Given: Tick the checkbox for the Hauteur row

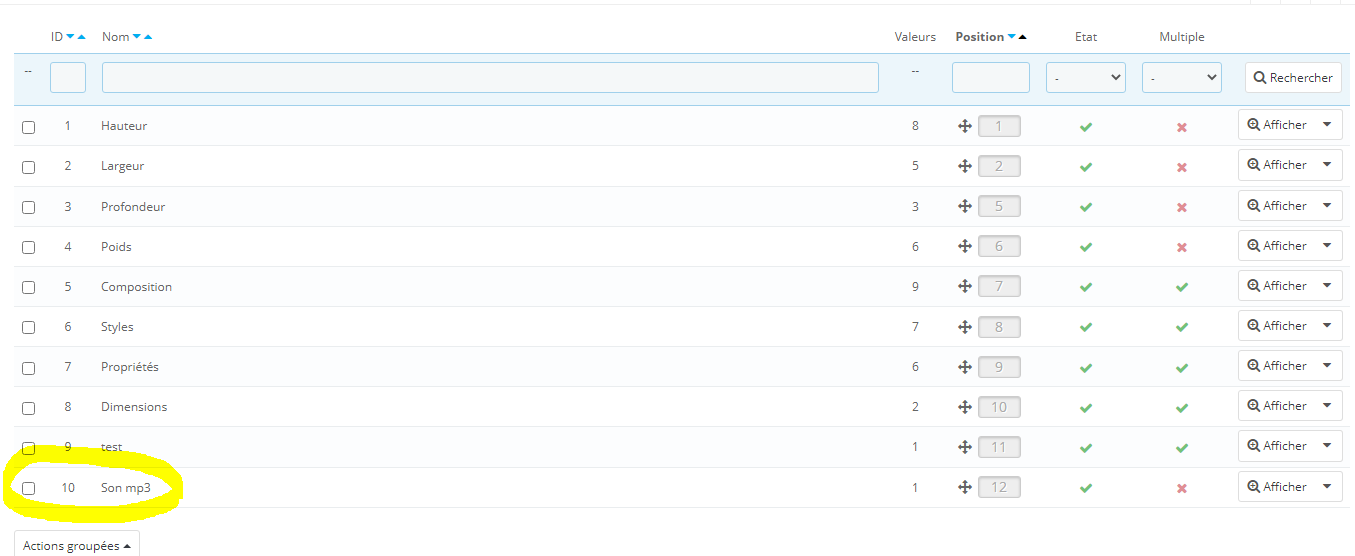Looking at the screenshot, I should coord(29,127).
